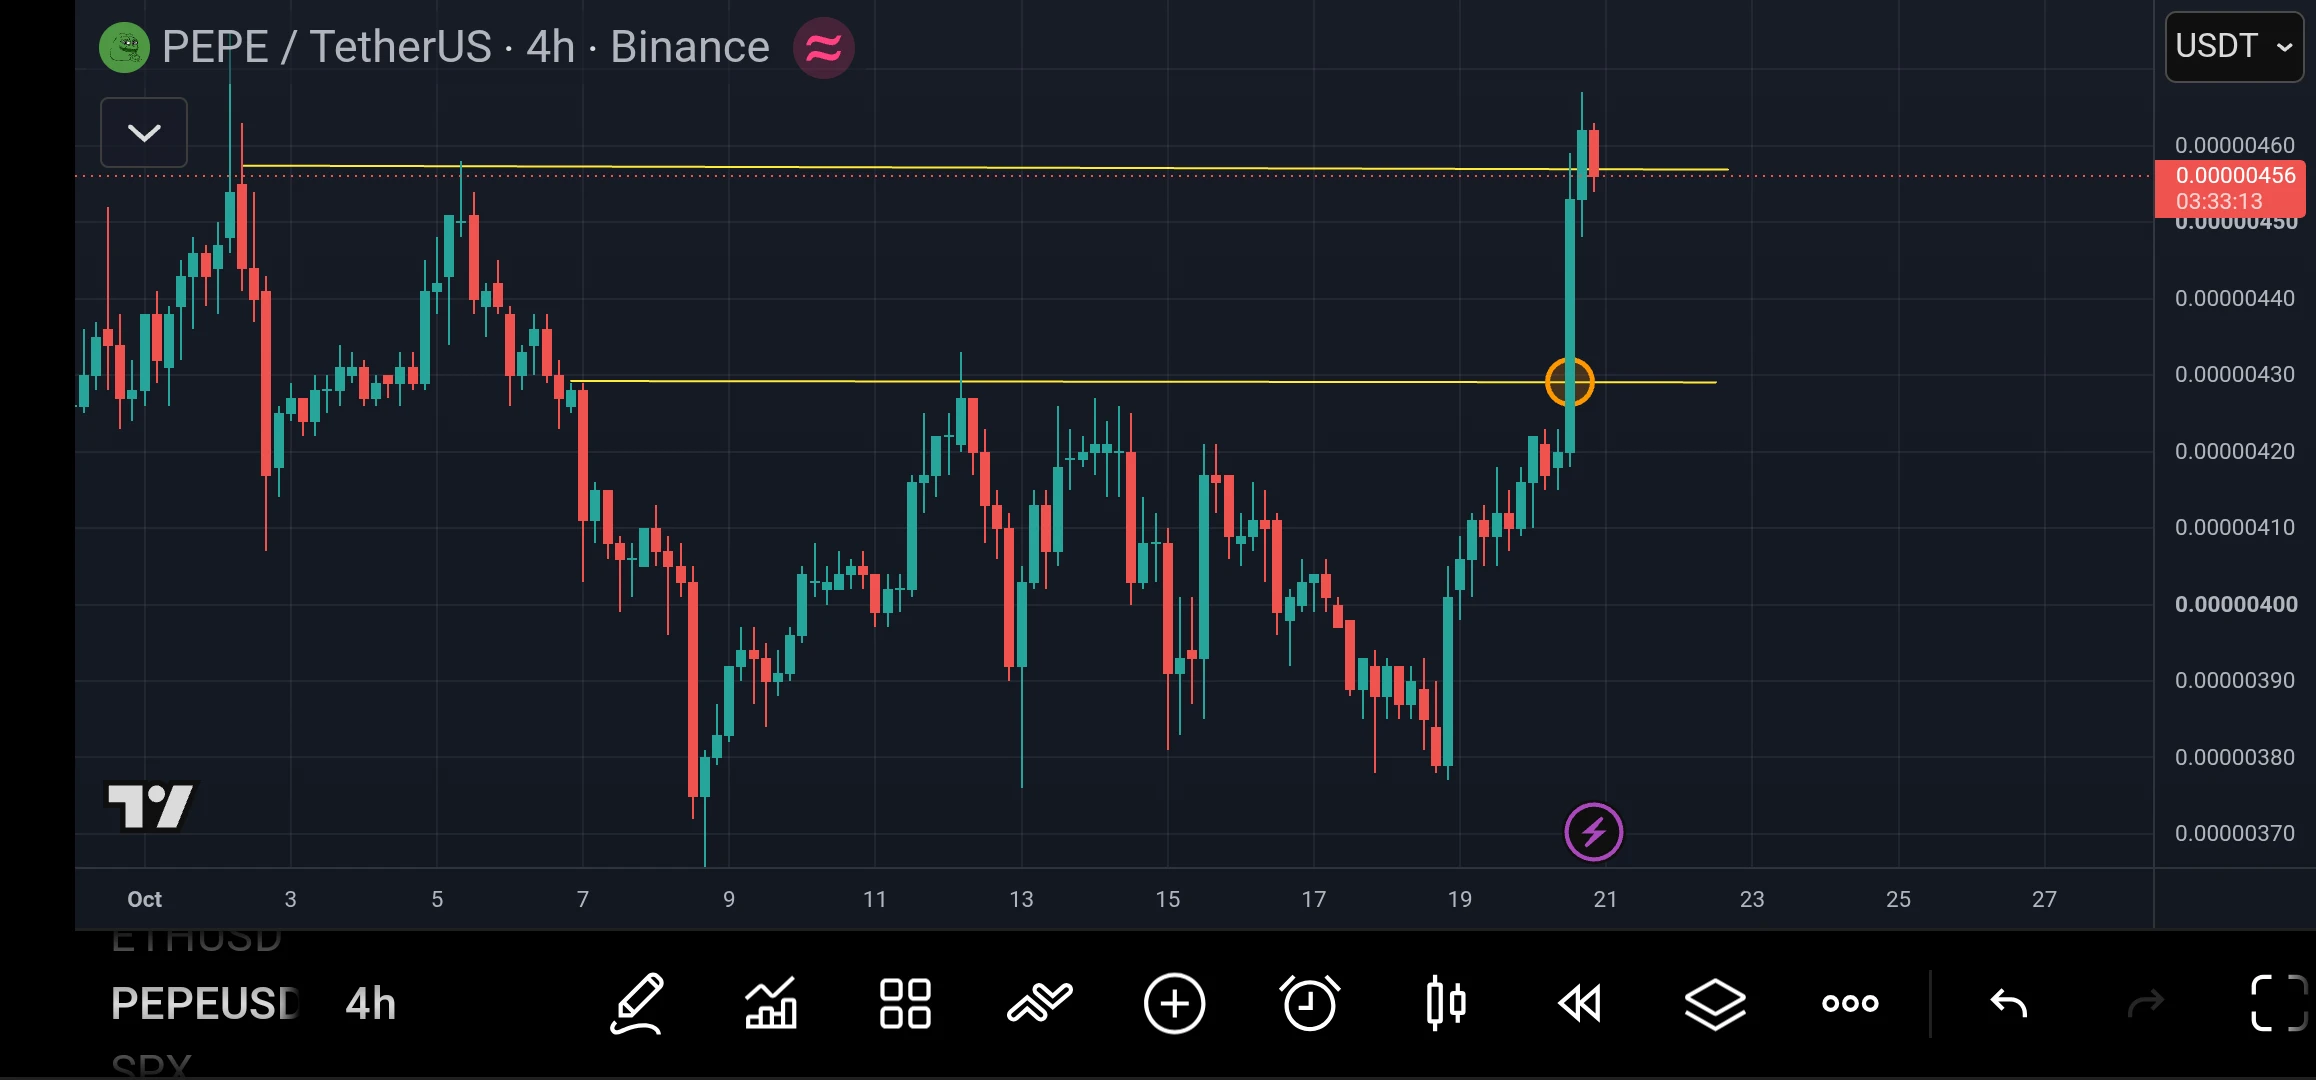The height and width of the screenshot is (1080, 2316).
Task: Tap the Oct label on time axis
Action: 144,899
